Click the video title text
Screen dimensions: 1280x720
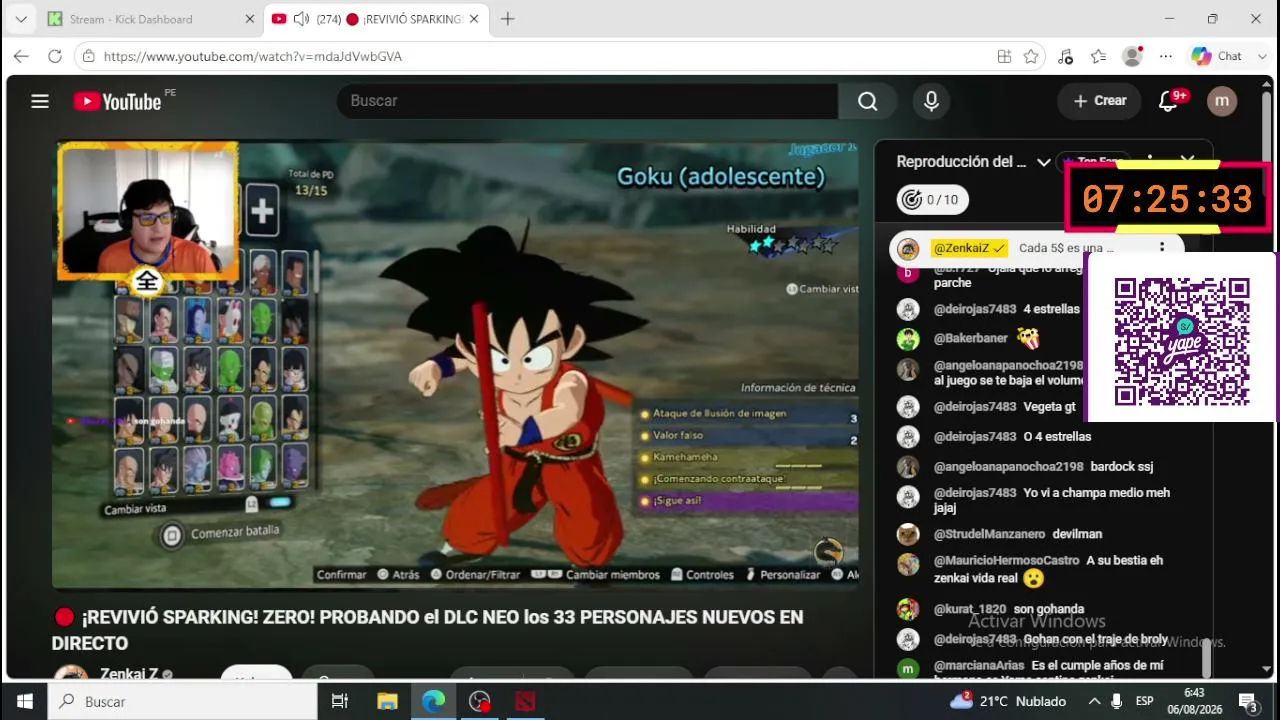[428, 630]
